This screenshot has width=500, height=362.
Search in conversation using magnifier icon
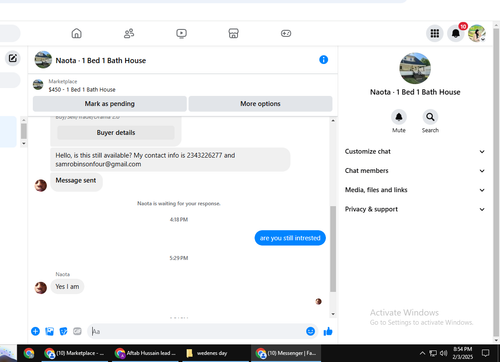430,117
